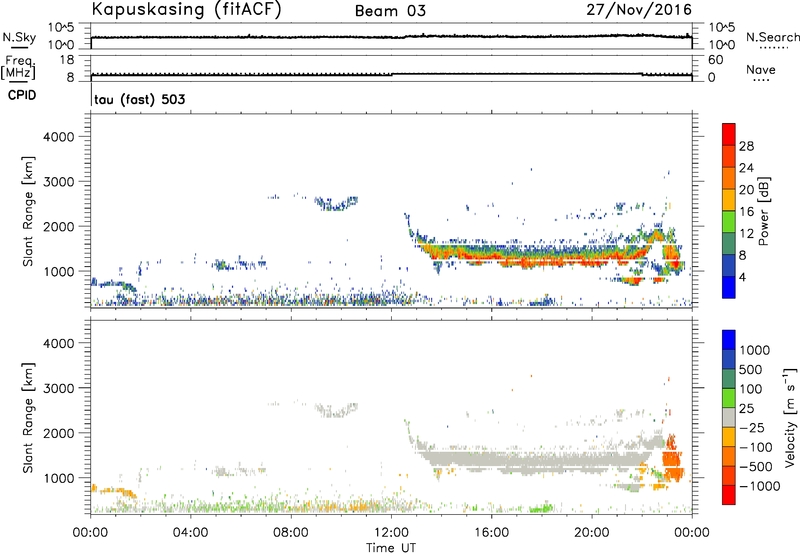The image size is (800, 554).
Task: Click the 'Freq. [MHz]' axis label
Action: [18, 68]
